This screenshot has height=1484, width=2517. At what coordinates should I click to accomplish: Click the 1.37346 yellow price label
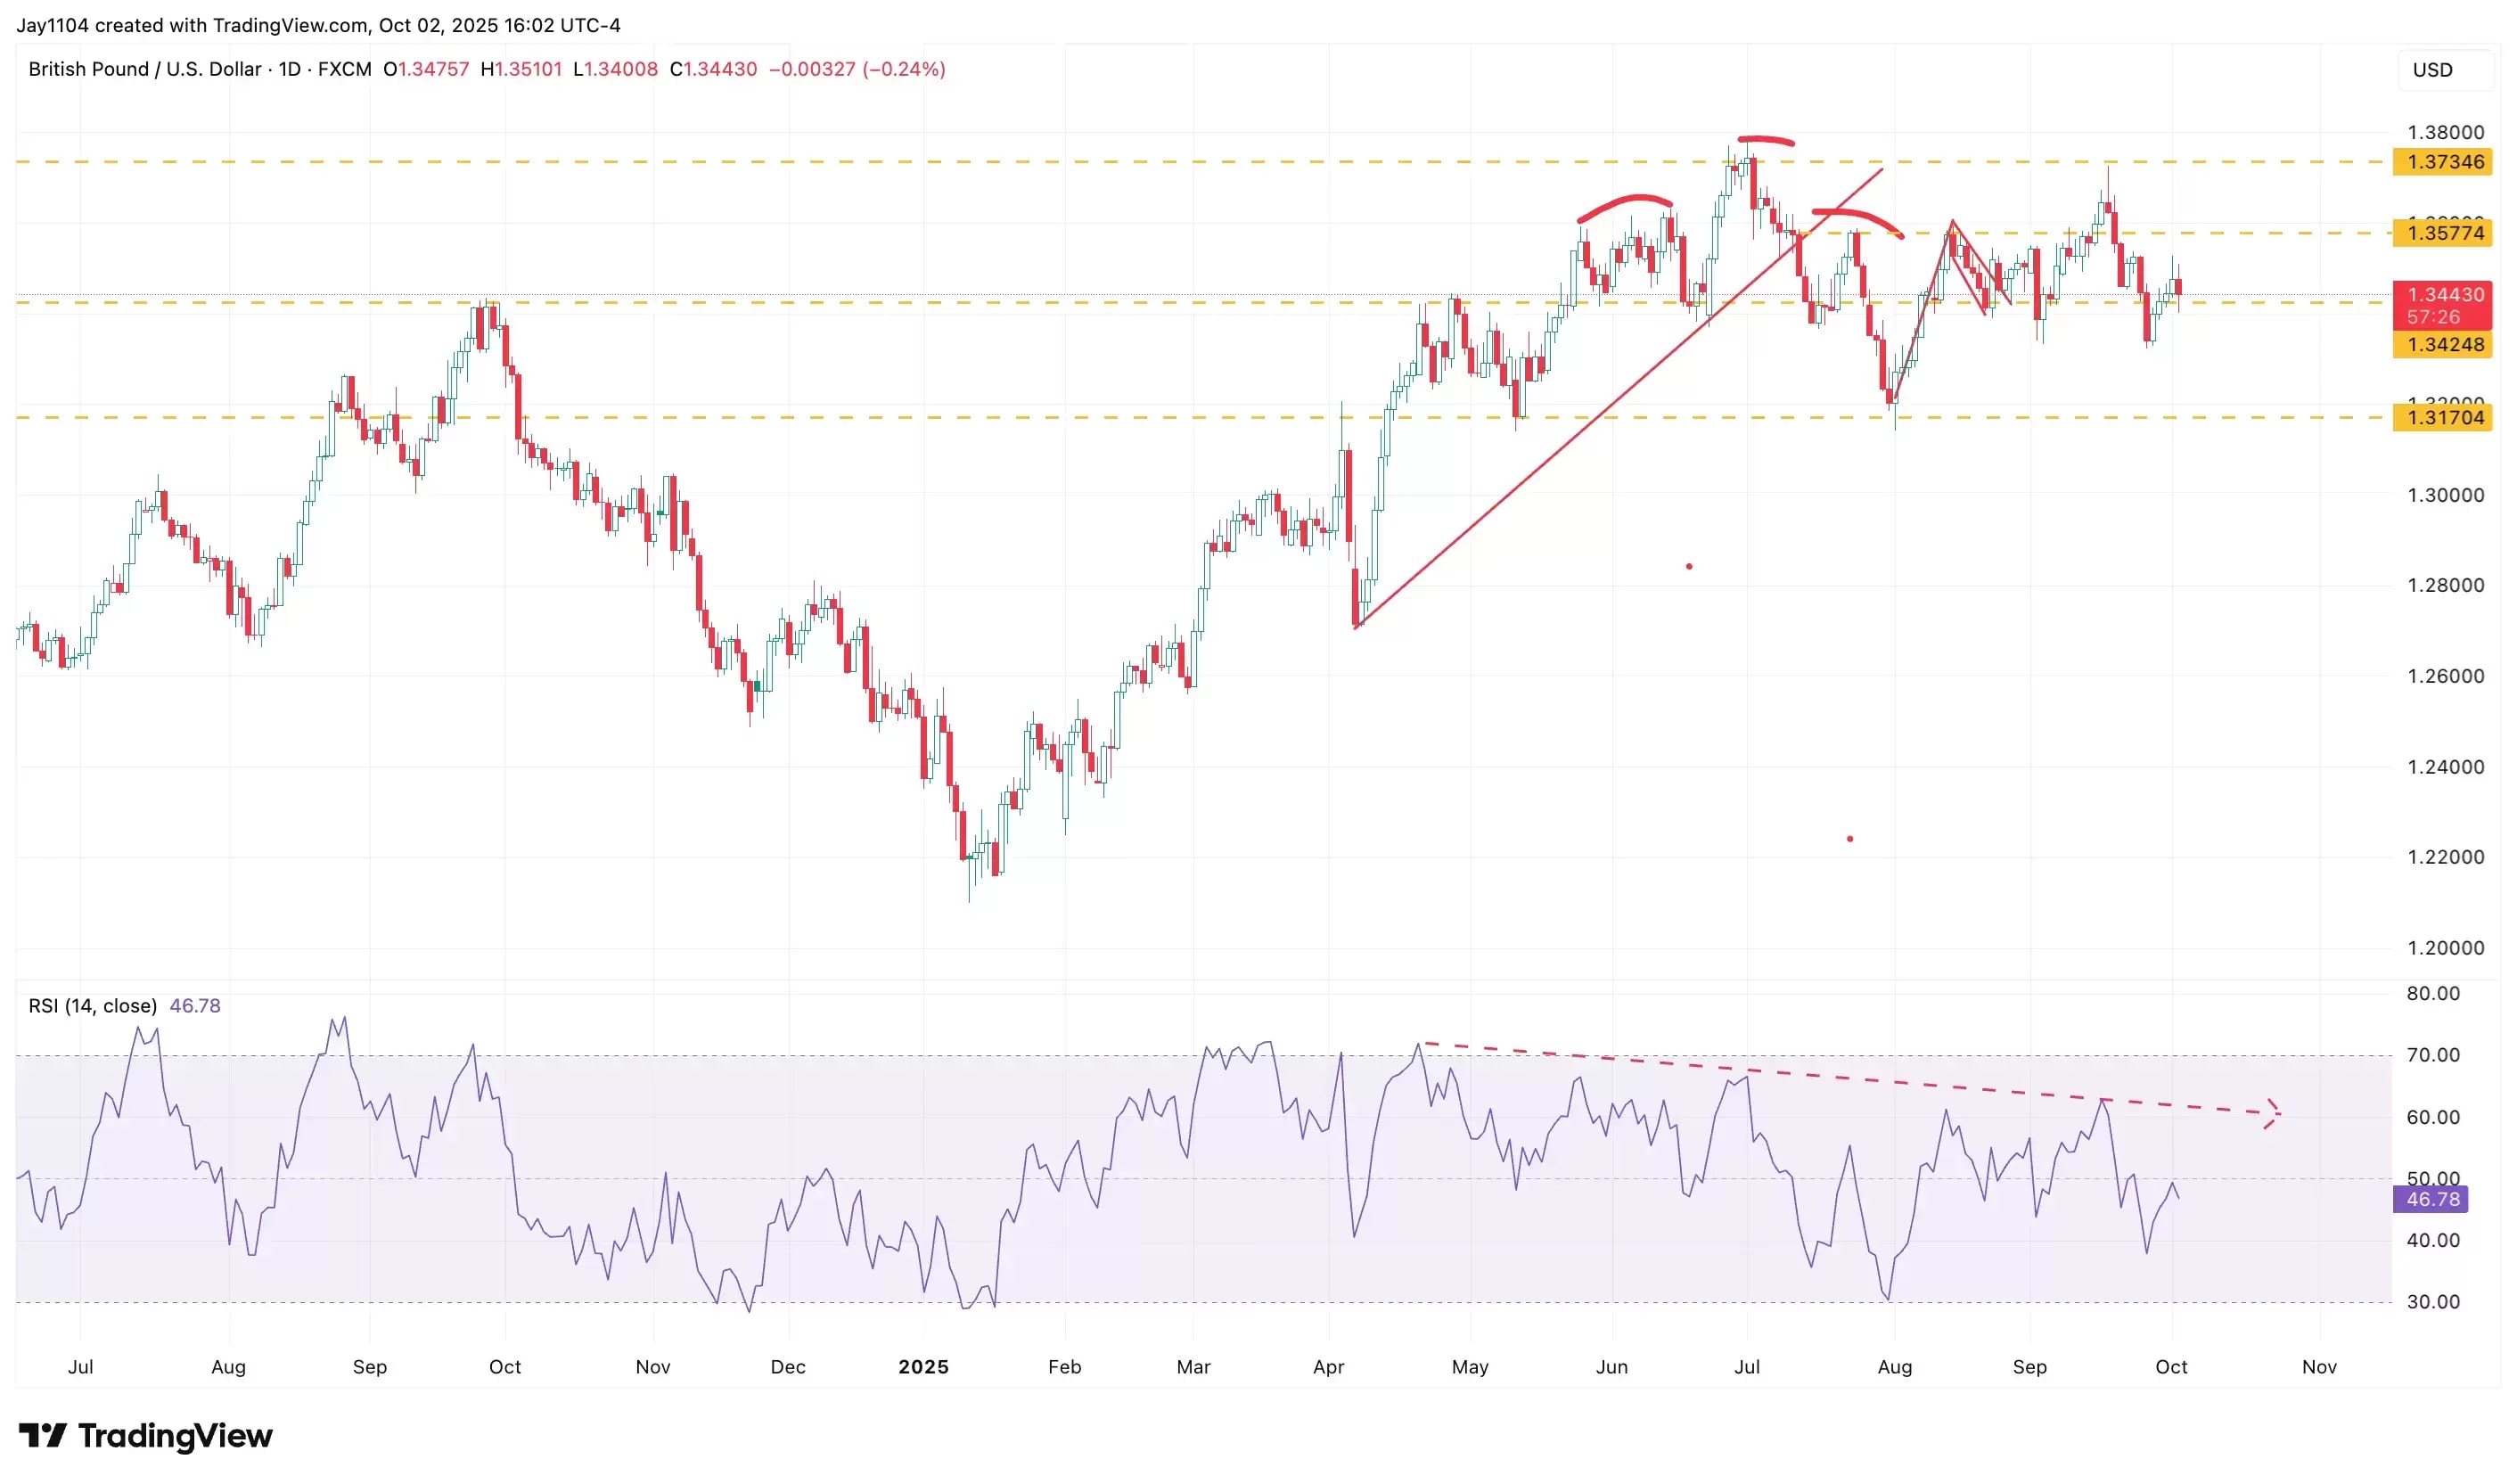[2440, 162]
